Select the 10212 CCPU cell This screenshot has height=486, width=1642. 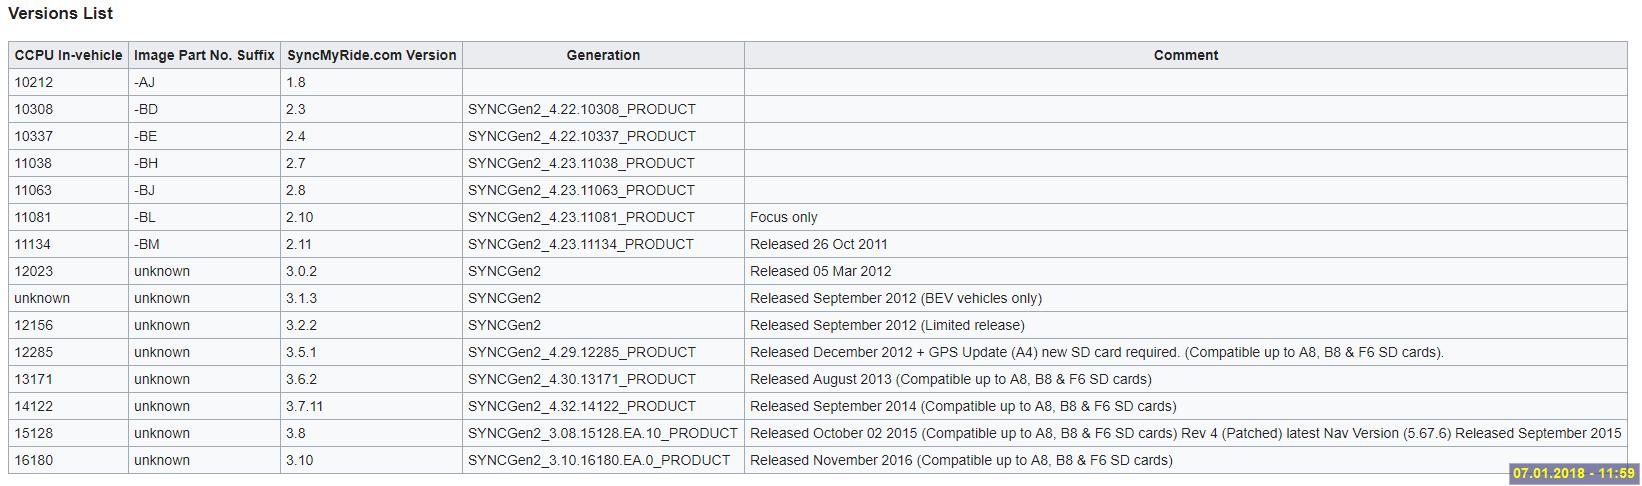[68, 82]
